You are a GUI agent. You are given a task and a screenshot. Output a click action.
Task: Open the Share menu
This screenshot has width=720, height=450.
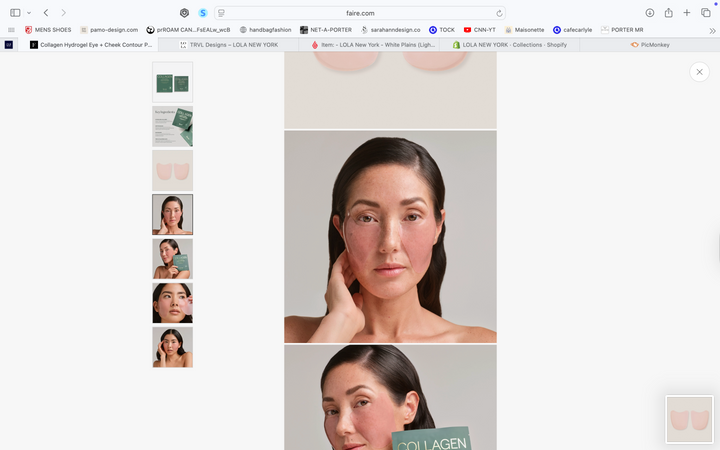click(x=669, y=13)
